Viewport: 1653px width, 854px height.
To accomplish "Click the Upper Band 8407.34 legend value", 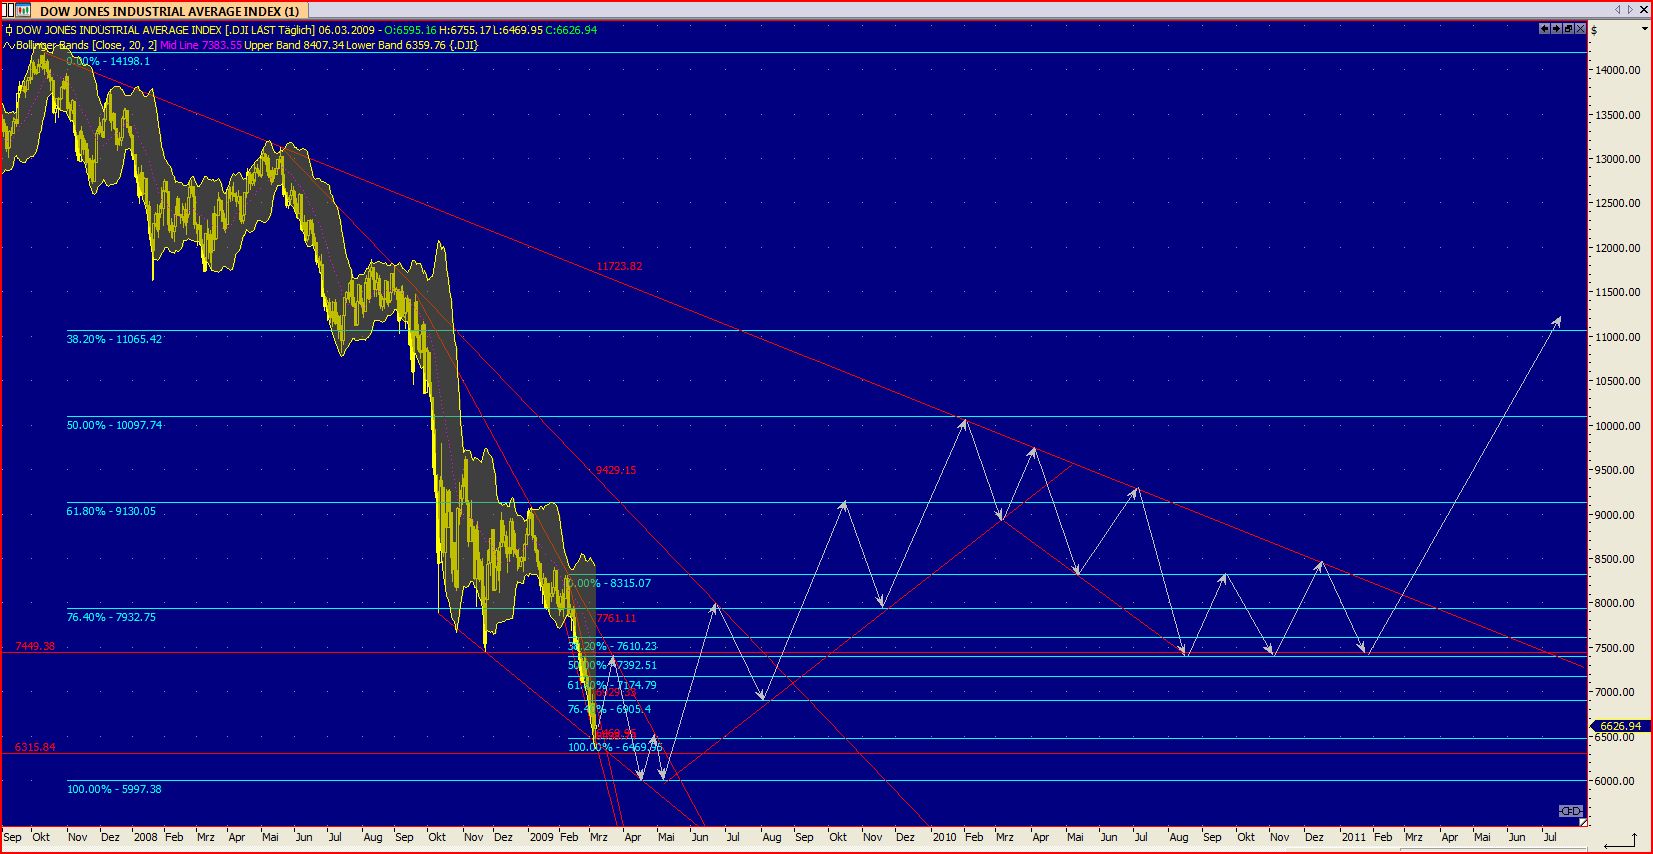I will [294, 45].
